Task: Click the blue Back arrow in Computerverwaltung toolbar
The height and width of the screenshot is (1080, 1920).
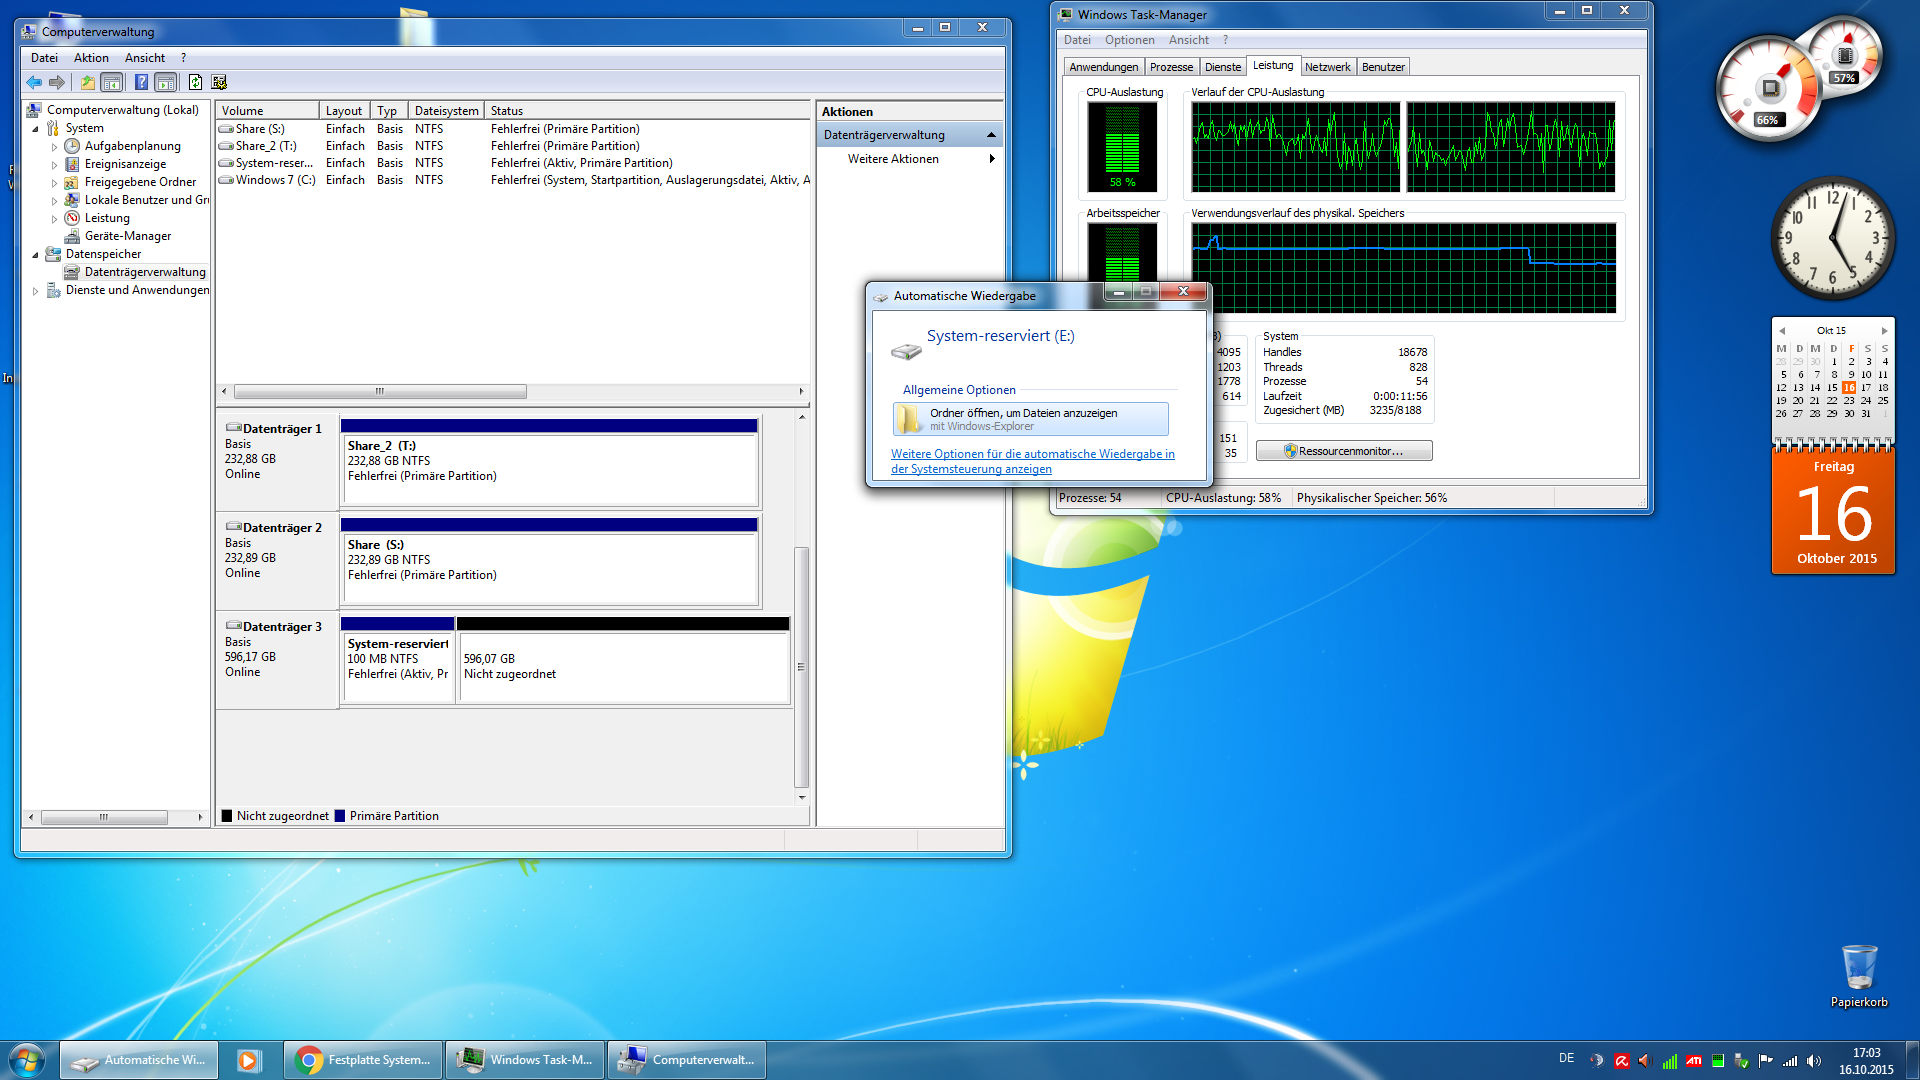Action: [x=34, y=83]
